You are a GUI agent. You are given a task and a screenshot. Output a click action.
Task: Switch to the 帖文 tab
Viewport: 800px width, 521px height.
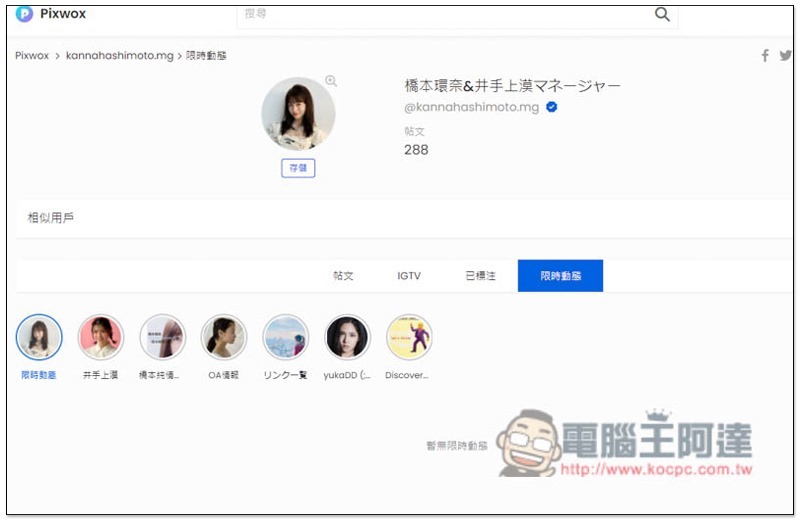[343, 276]
